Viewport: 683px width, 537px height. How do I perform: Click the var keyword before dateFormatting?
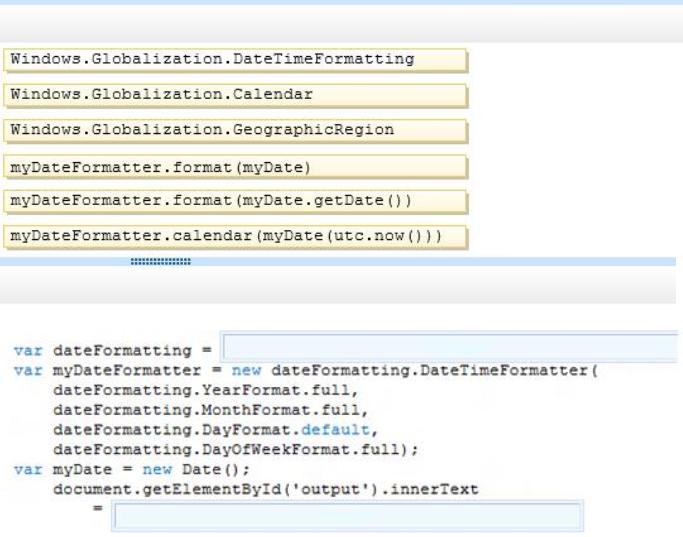click(x=28, y=351)
